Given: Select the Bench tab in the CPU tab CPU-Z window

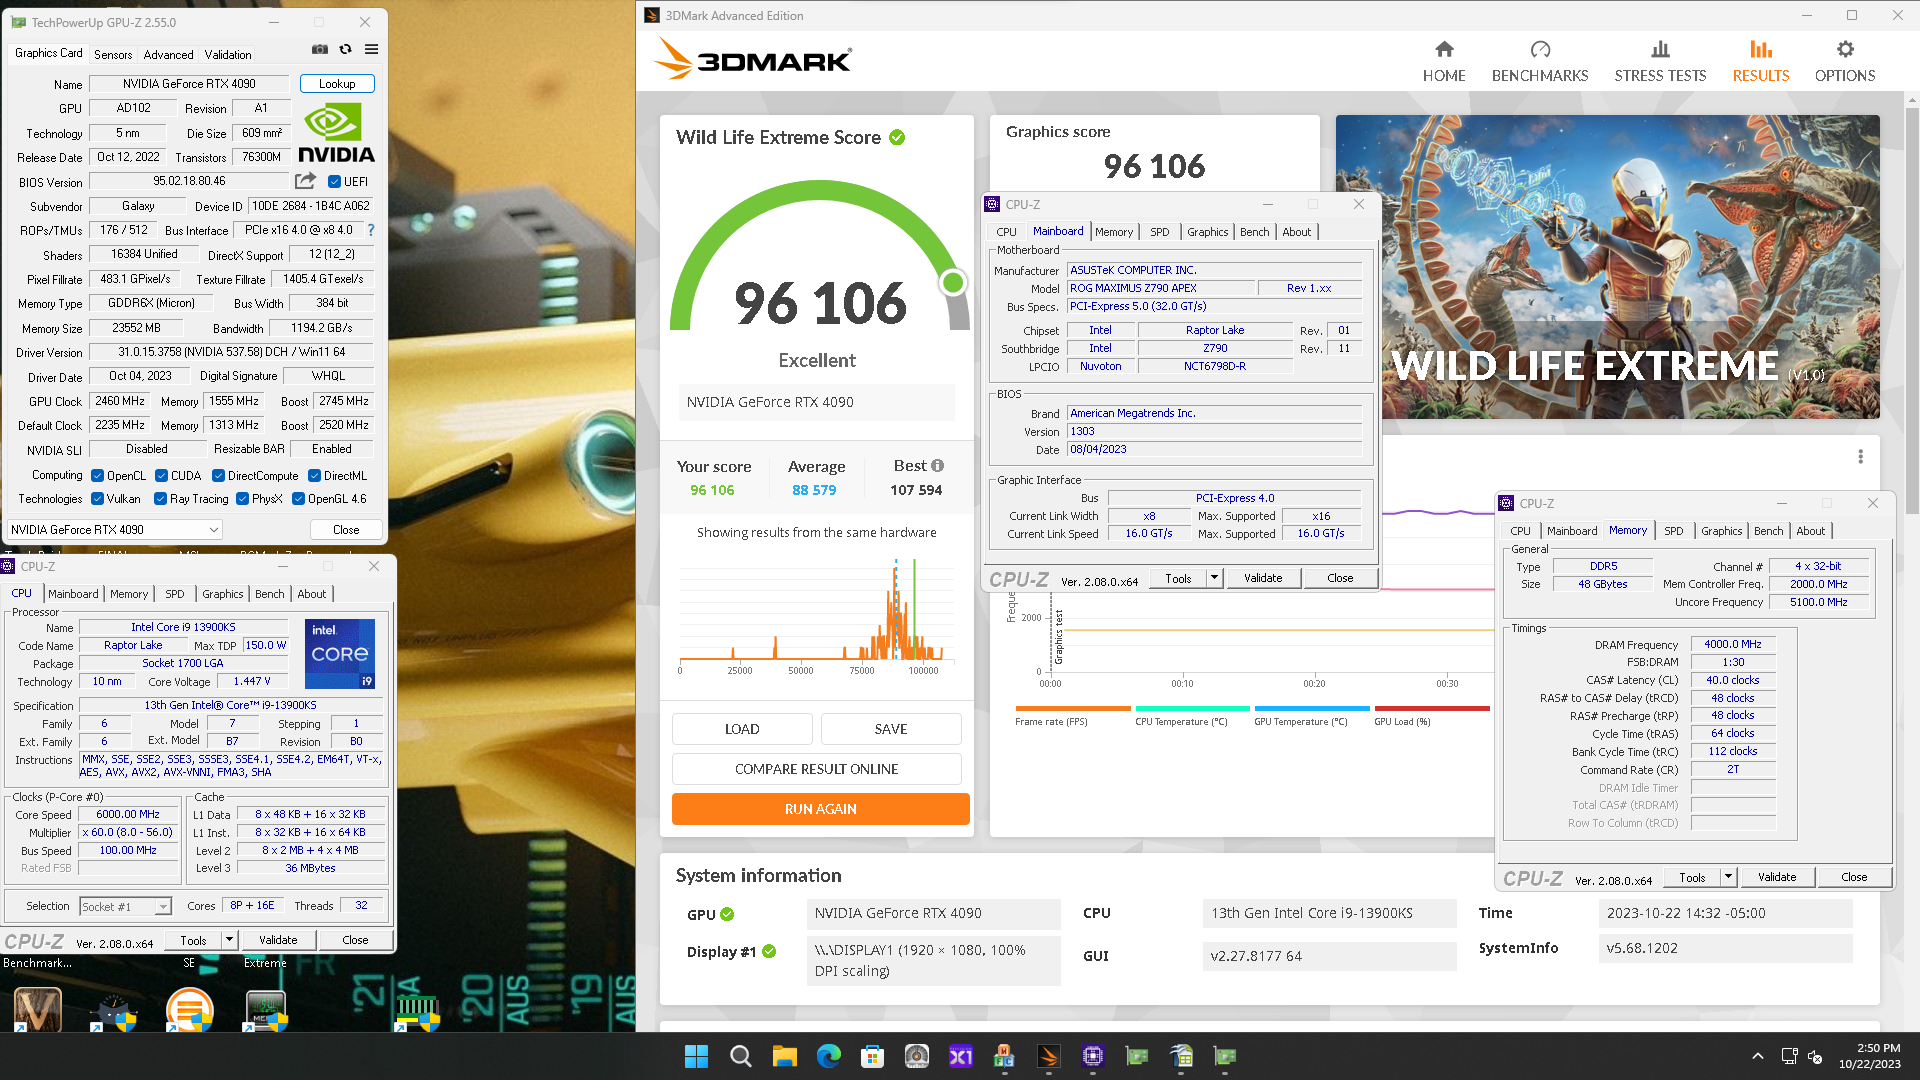Looking at the screenshot, I should [x=269, y=594].
